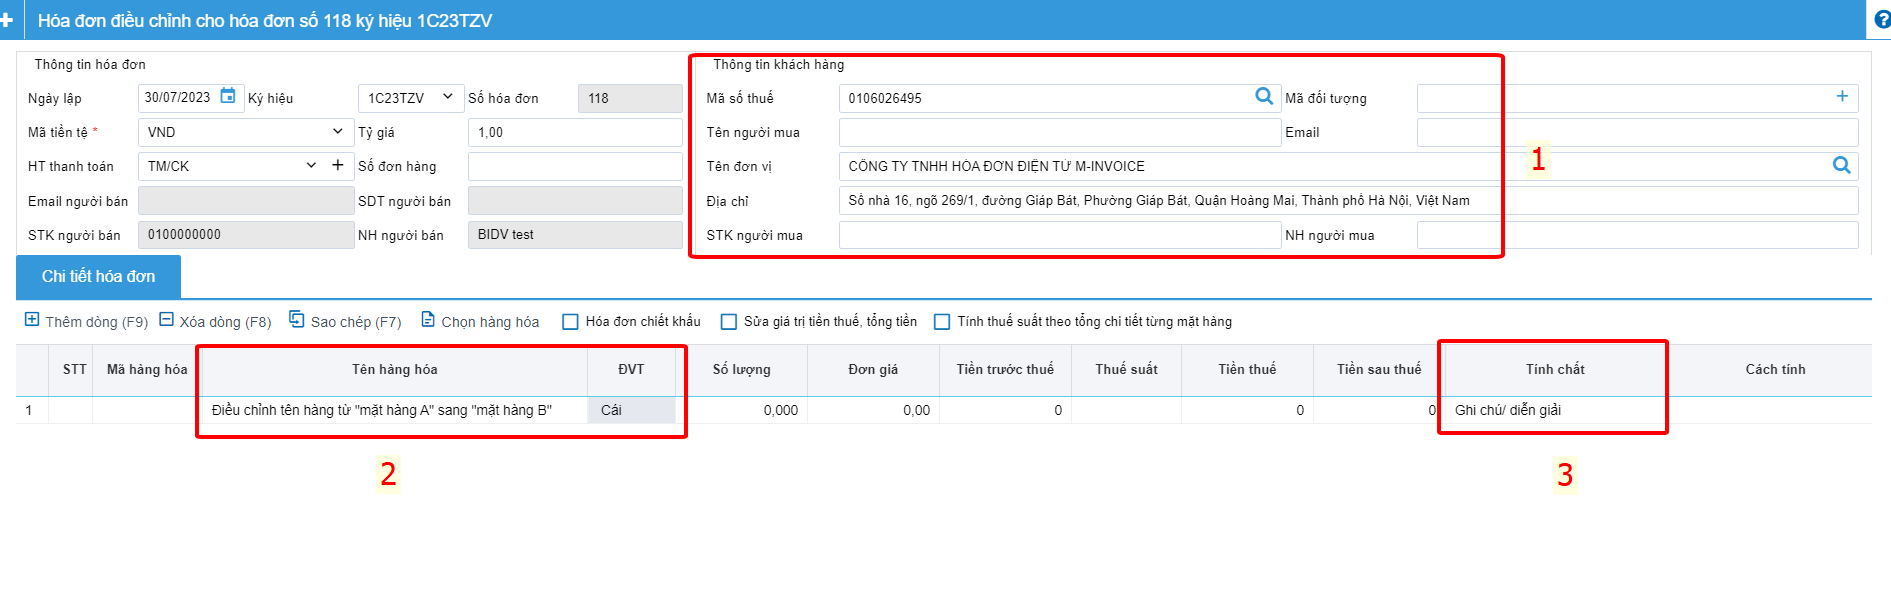Search Tên đơn vị with magnifier icon
The height and width of the screenshot is (595, 1891).
point(1841,165)
